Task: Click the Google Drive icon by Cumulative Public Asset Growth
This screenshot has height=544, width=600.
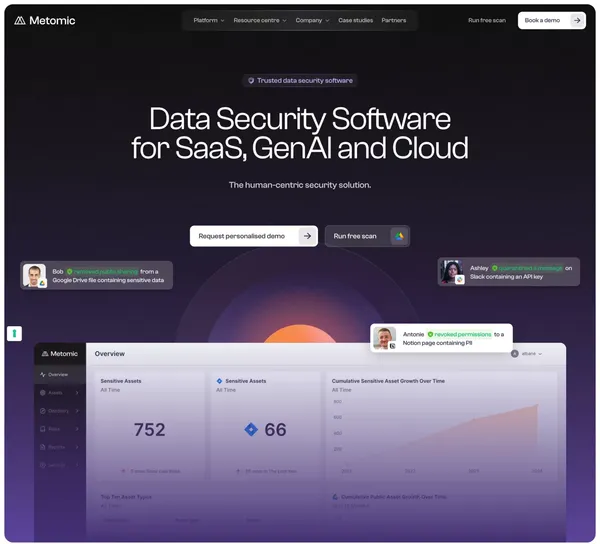Action: [335, 497]
